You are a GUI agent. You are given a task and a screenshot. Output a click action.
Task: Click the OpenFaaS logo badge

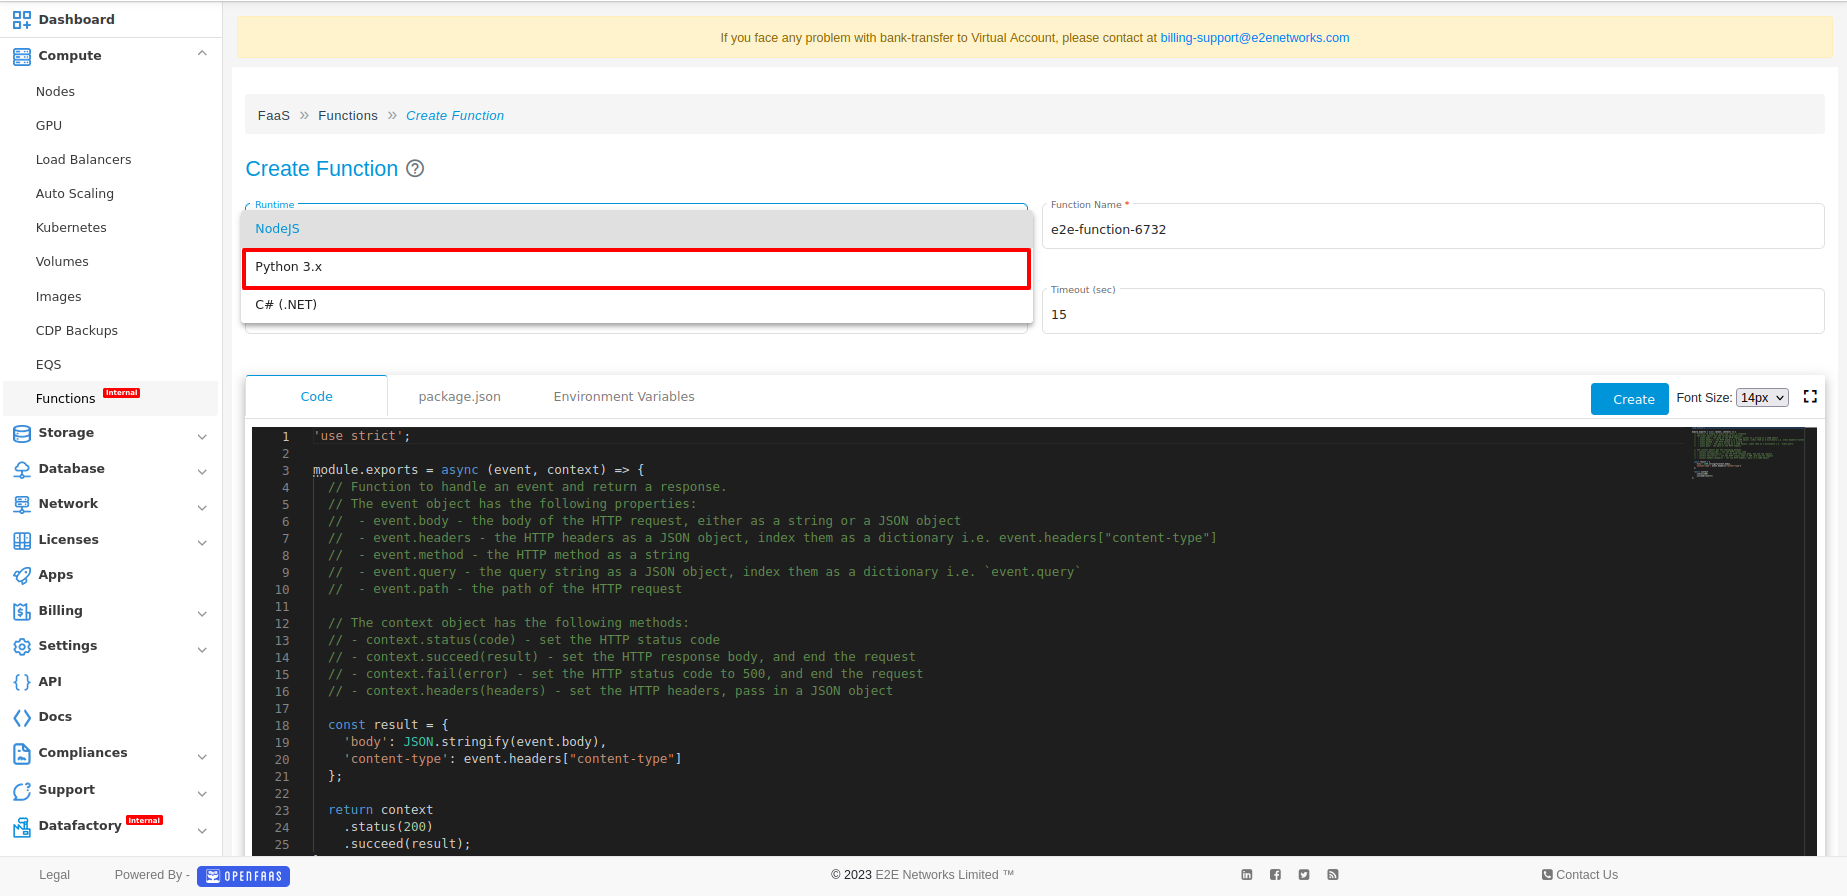pos(243,876)
